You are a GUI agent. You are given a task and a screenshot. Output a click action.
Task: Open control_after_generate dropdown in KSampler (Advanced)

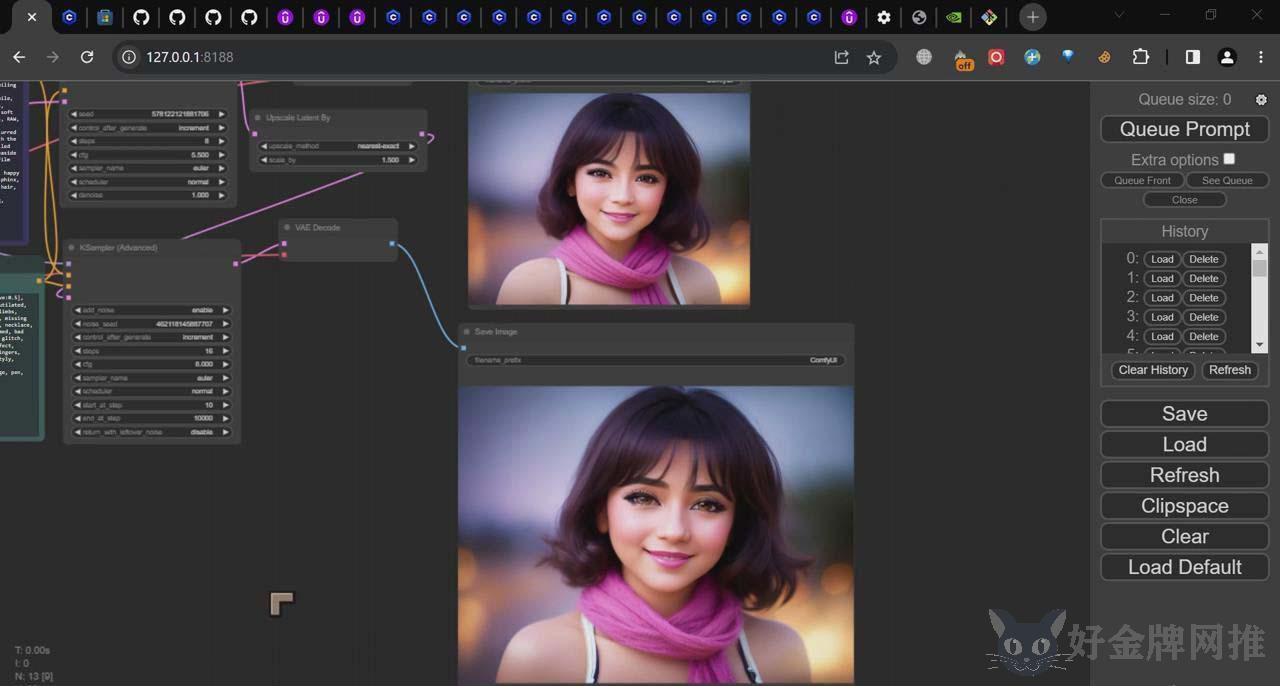point(150,337)
